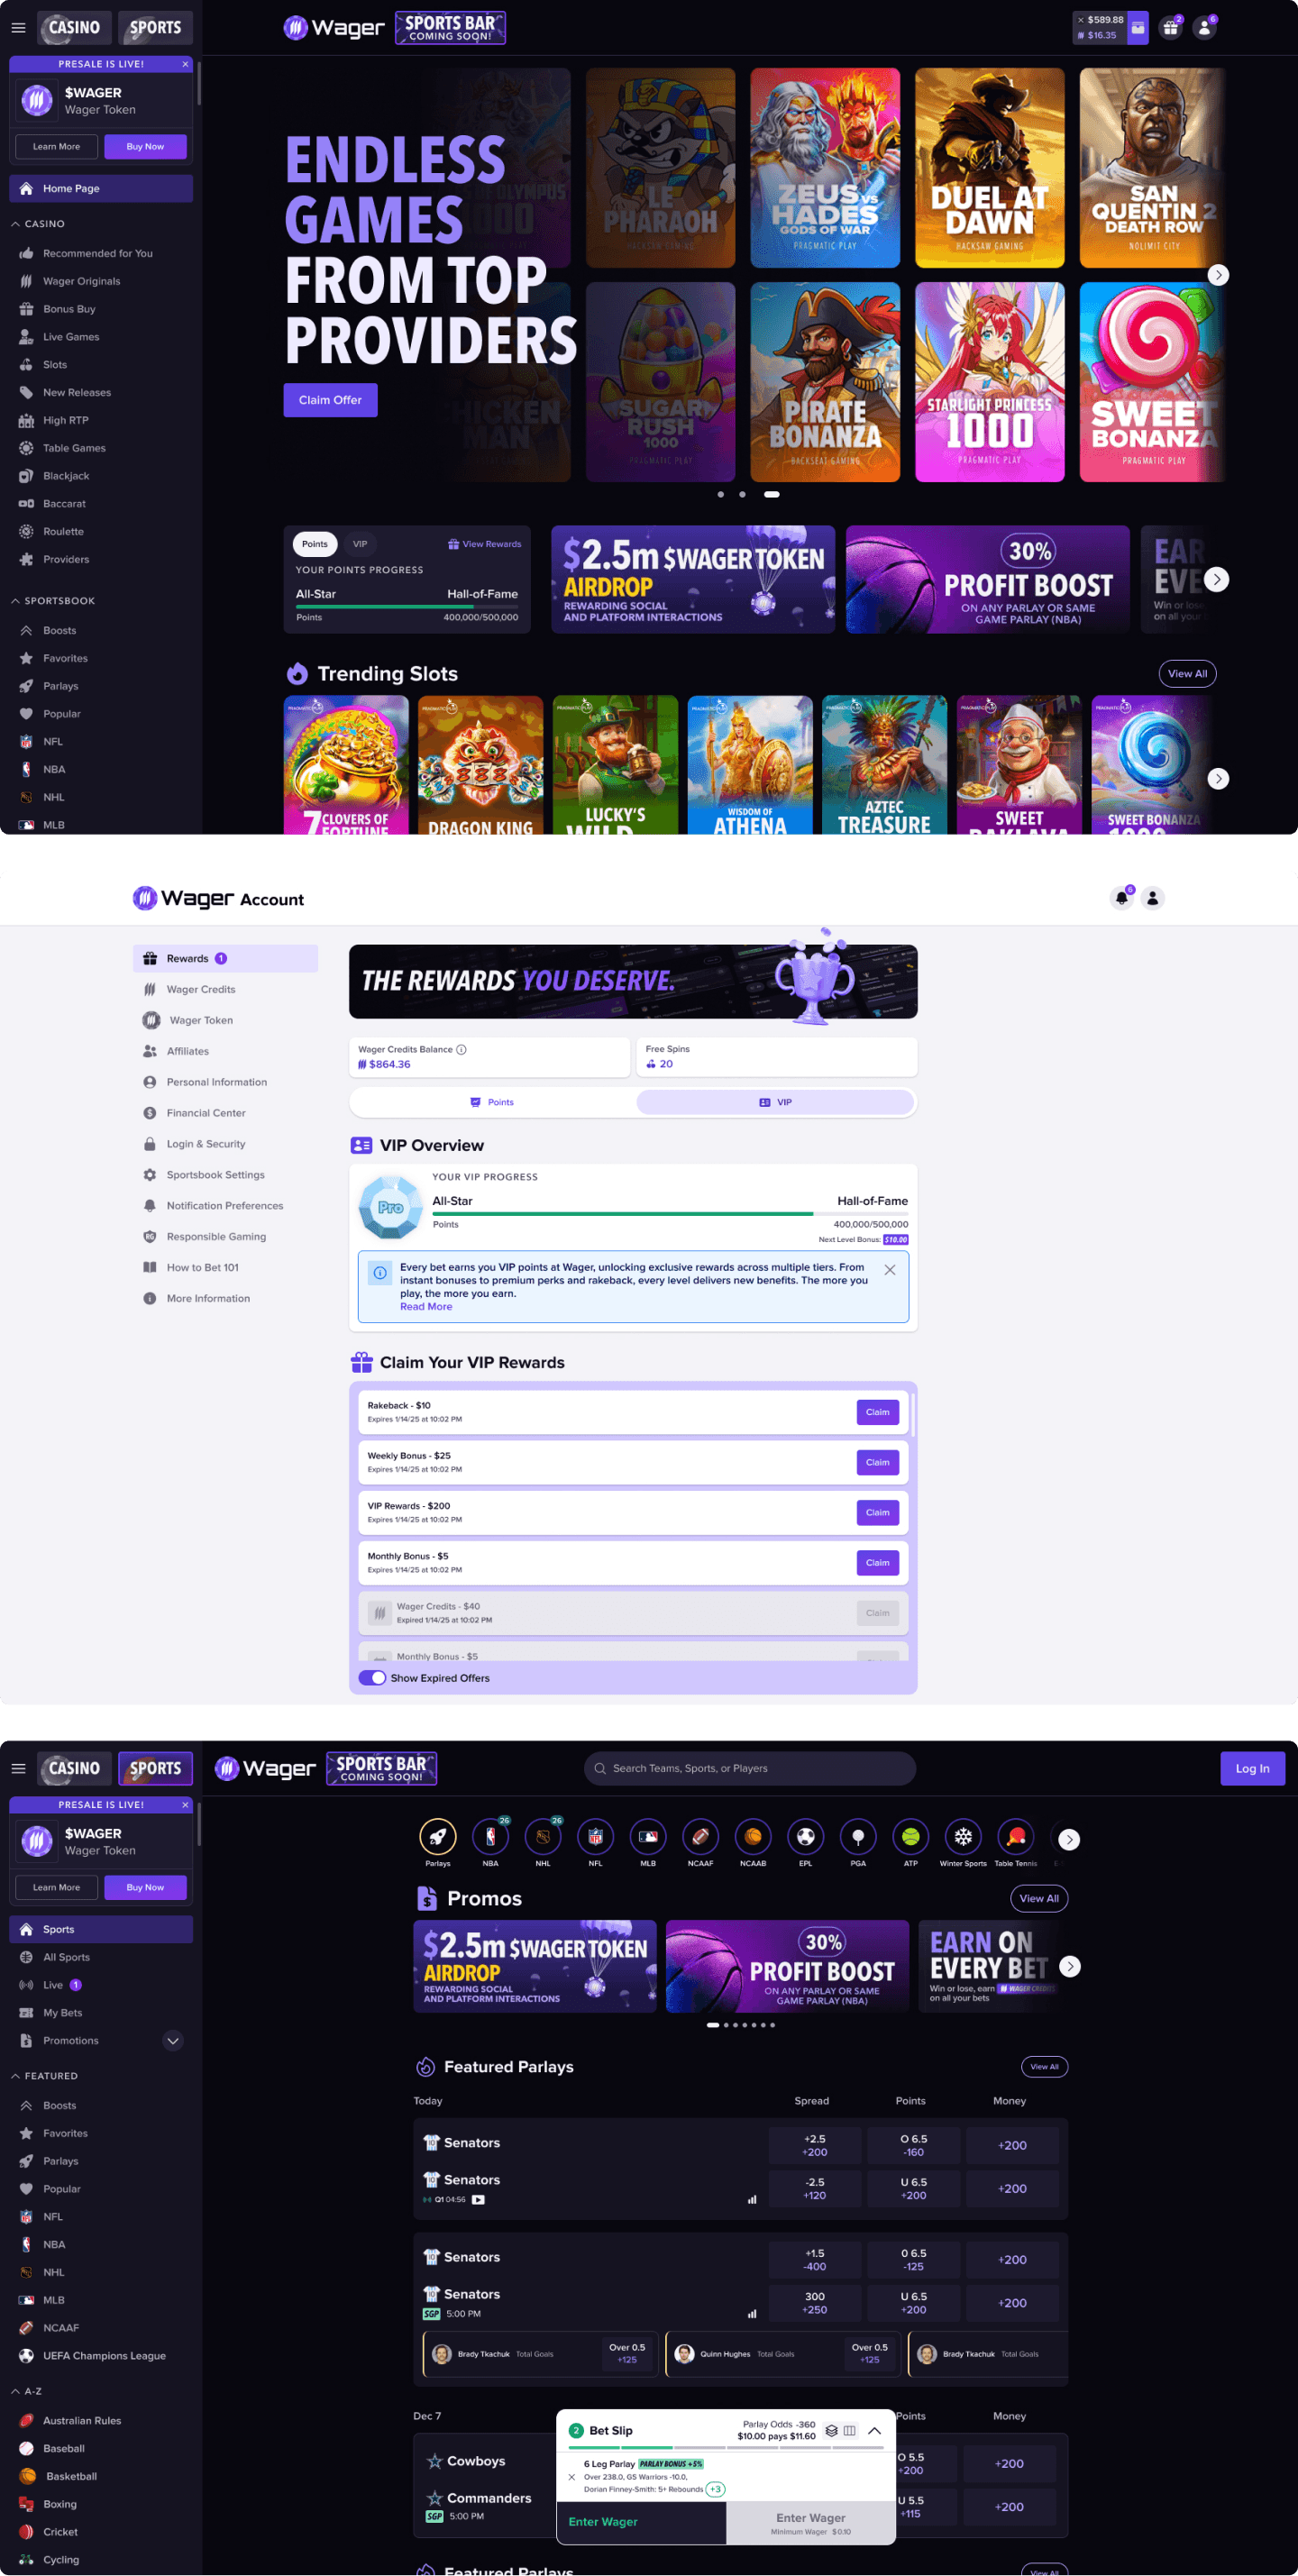Click the stacked layers icon in Bet Slip
Image resolution: width=1298 pixels, height=2576 pixels.
(x=831, y=2430)
